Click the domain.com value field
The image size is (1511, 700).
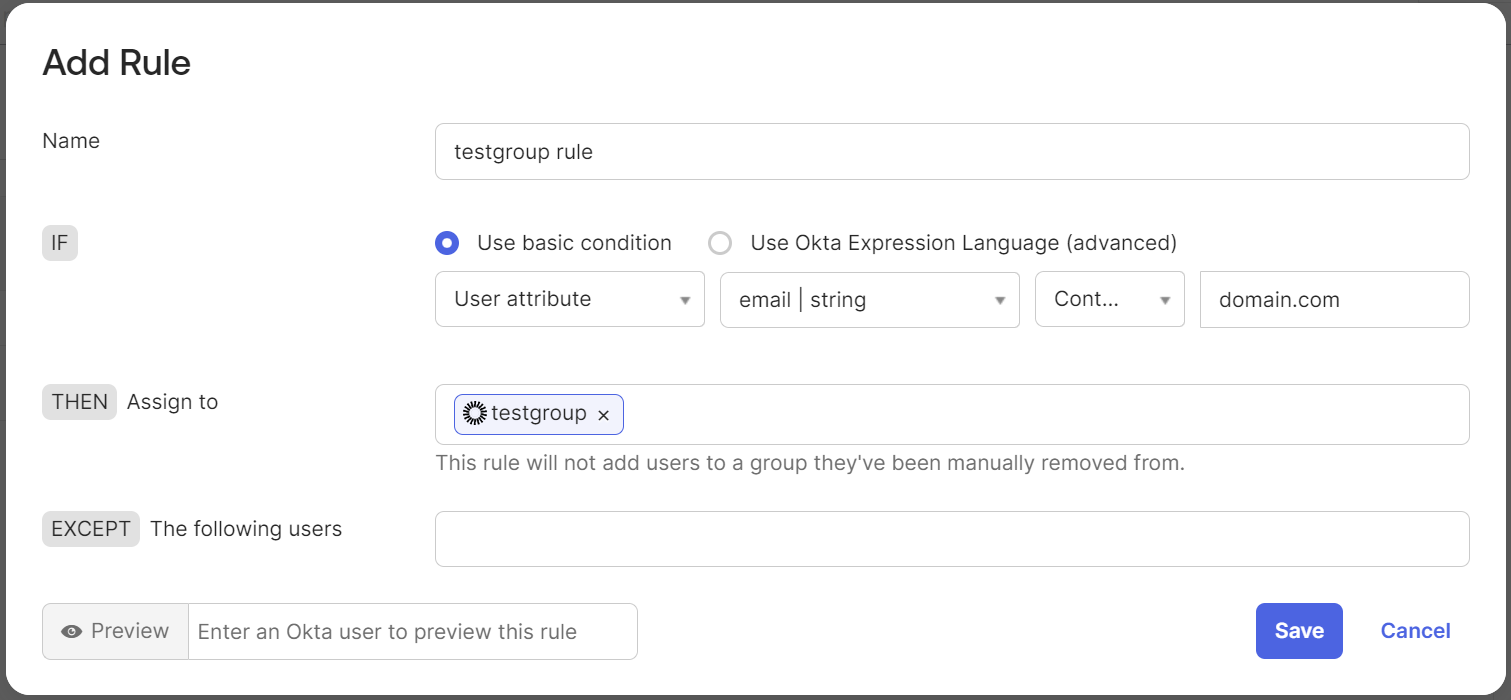pos(1334,299)
